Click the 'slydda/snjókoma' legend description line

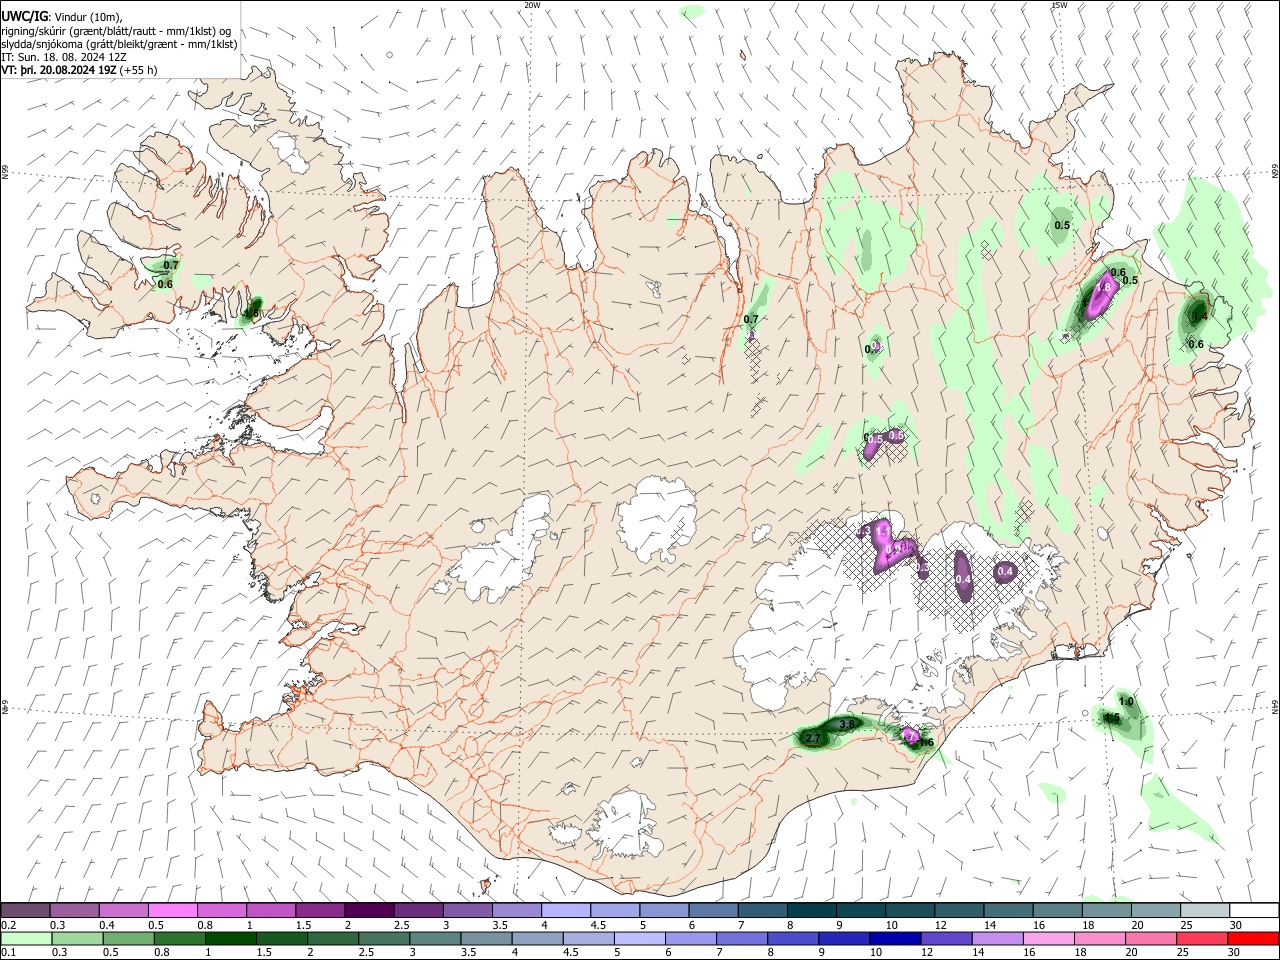tap(119, 44)
